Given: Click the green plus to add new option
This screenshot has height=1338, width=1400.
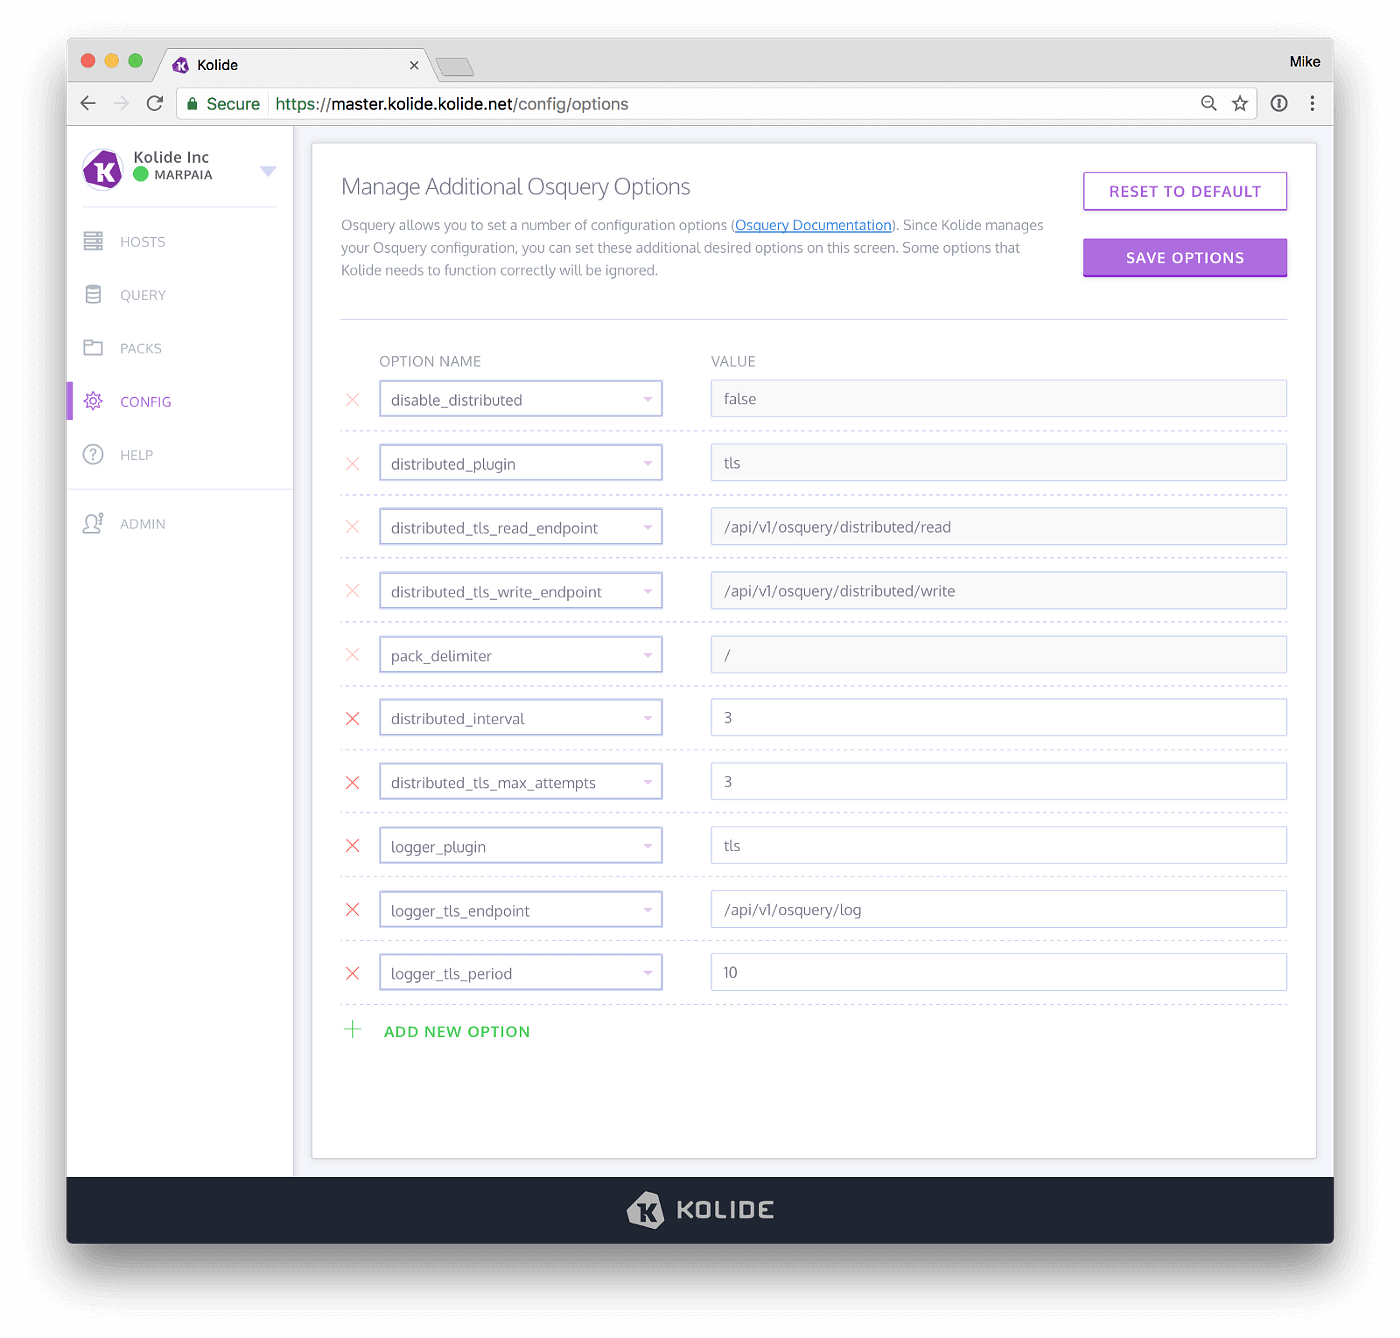Looking at the screenshot, I should click(352, 1029).
